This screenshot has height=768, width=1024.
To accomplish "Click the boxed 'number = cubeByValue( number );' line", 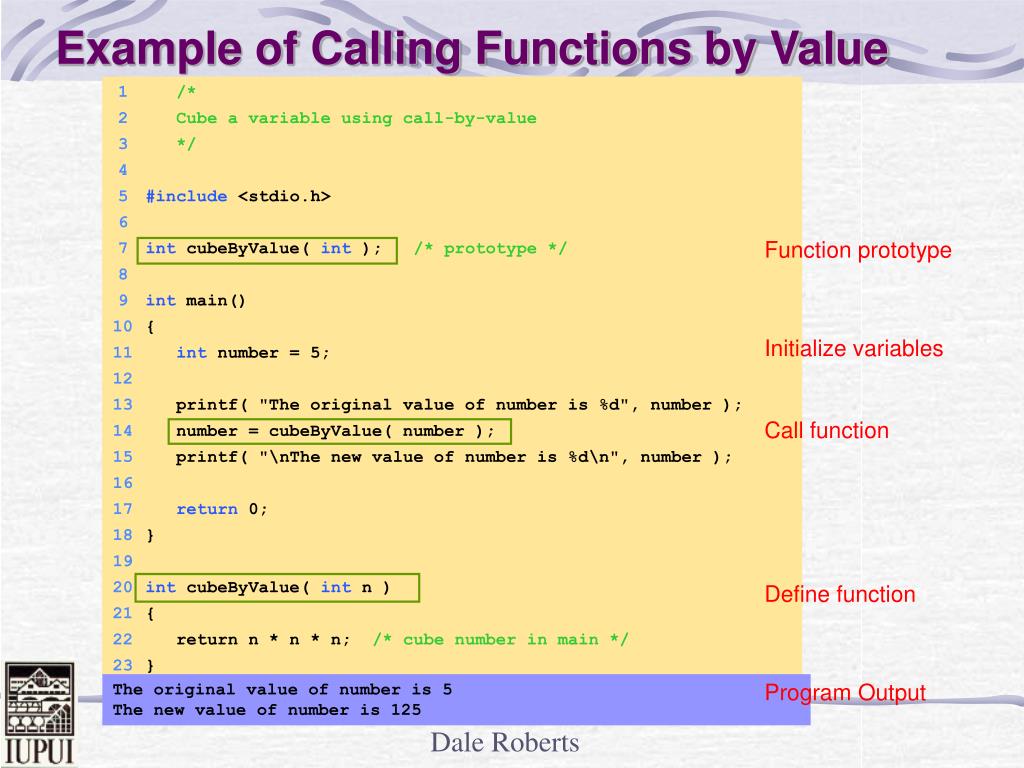I will tap(340, 432).
